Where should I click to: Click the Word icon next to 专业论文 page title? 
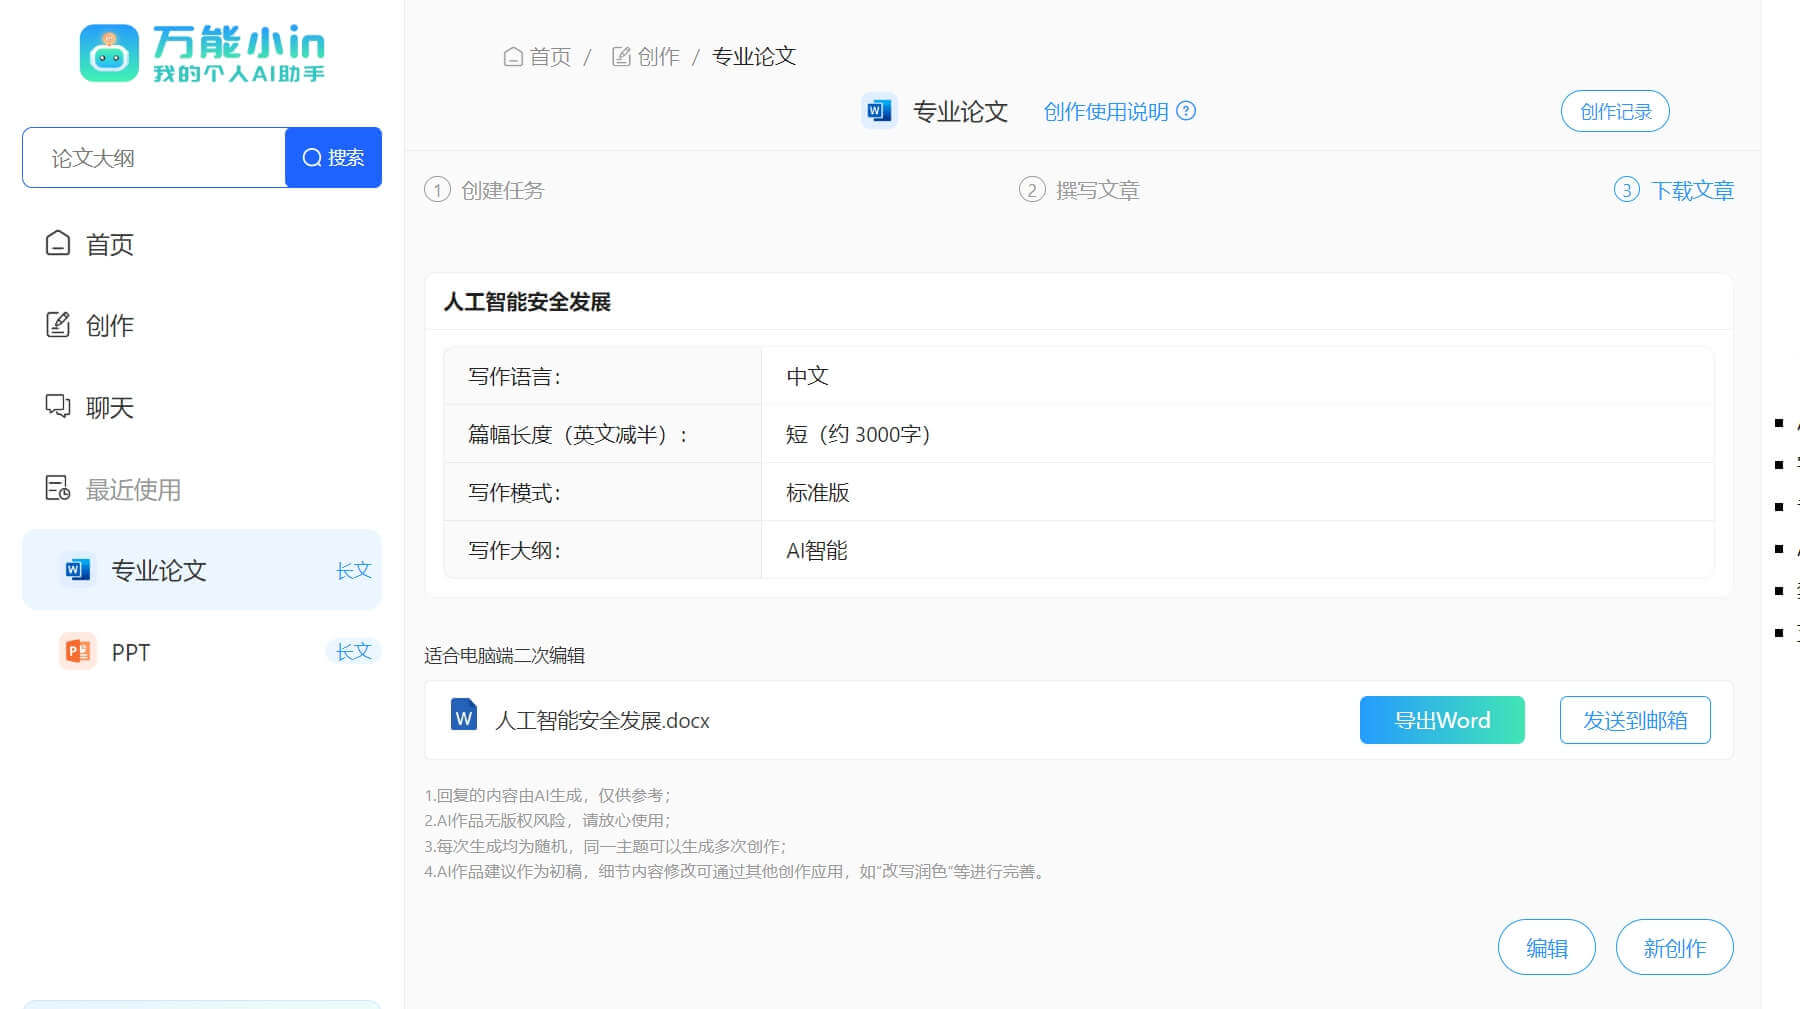(879, 111)
